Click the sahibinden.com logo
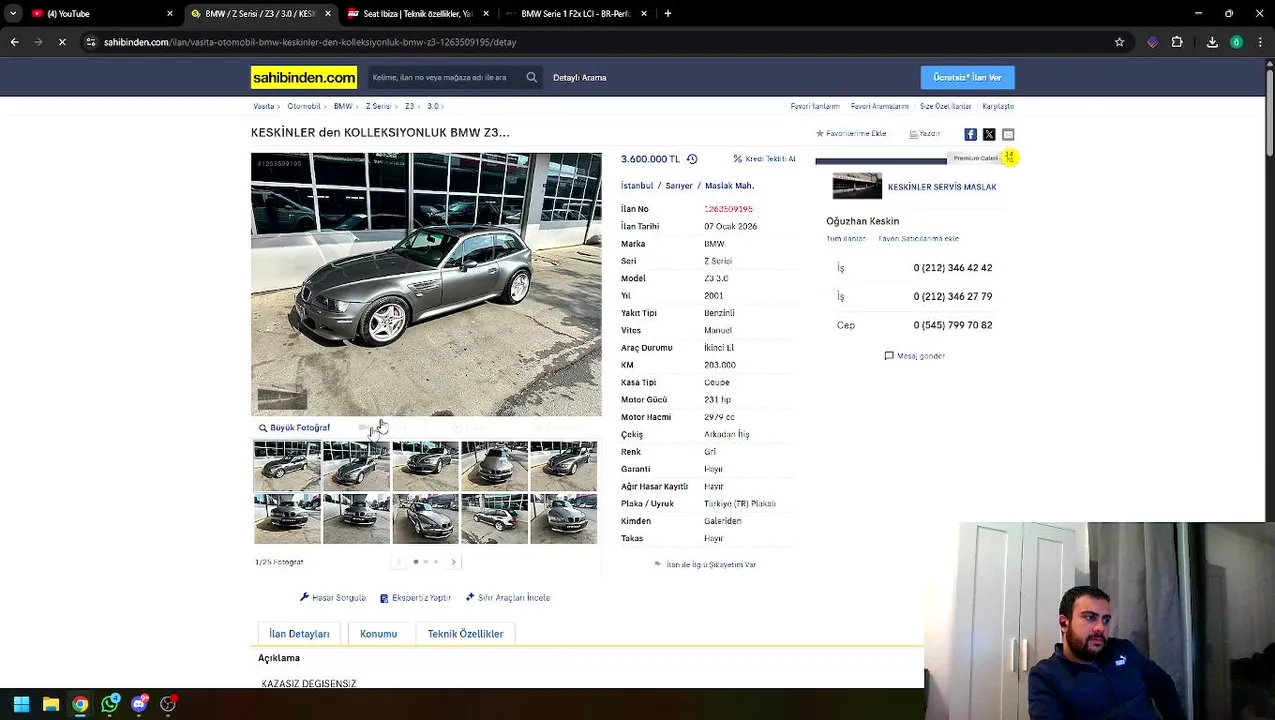 pos(304,77)
